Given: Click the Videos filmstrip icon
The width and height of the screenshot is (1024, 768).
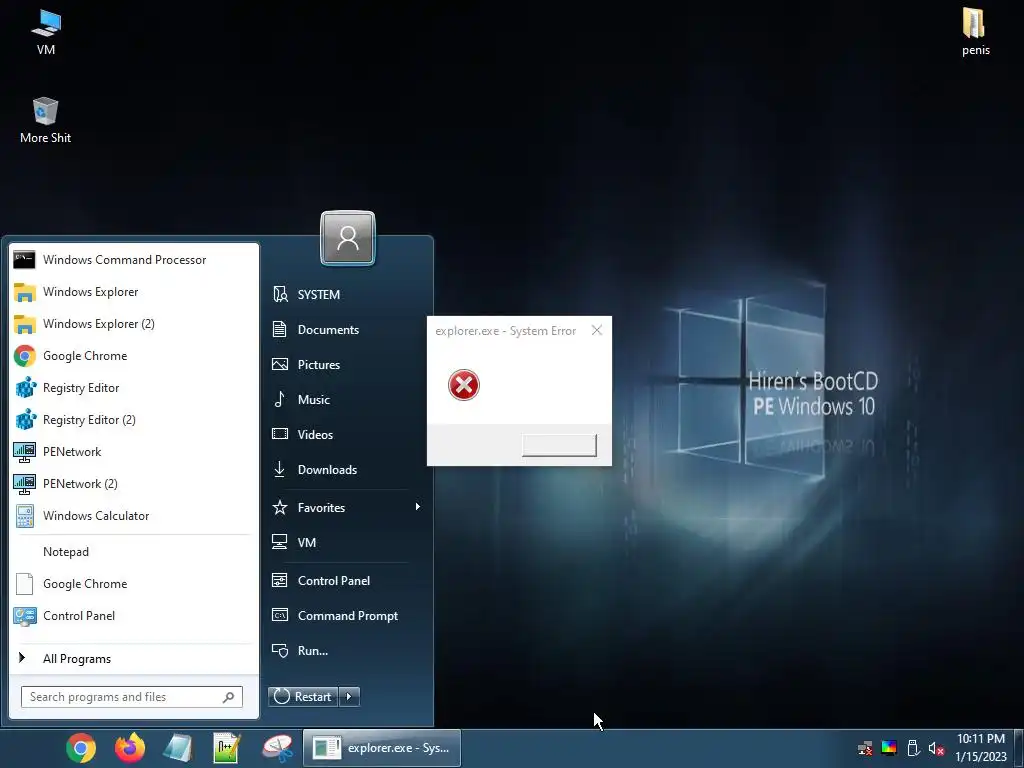Looking at the screenshot, I should 280,434.
